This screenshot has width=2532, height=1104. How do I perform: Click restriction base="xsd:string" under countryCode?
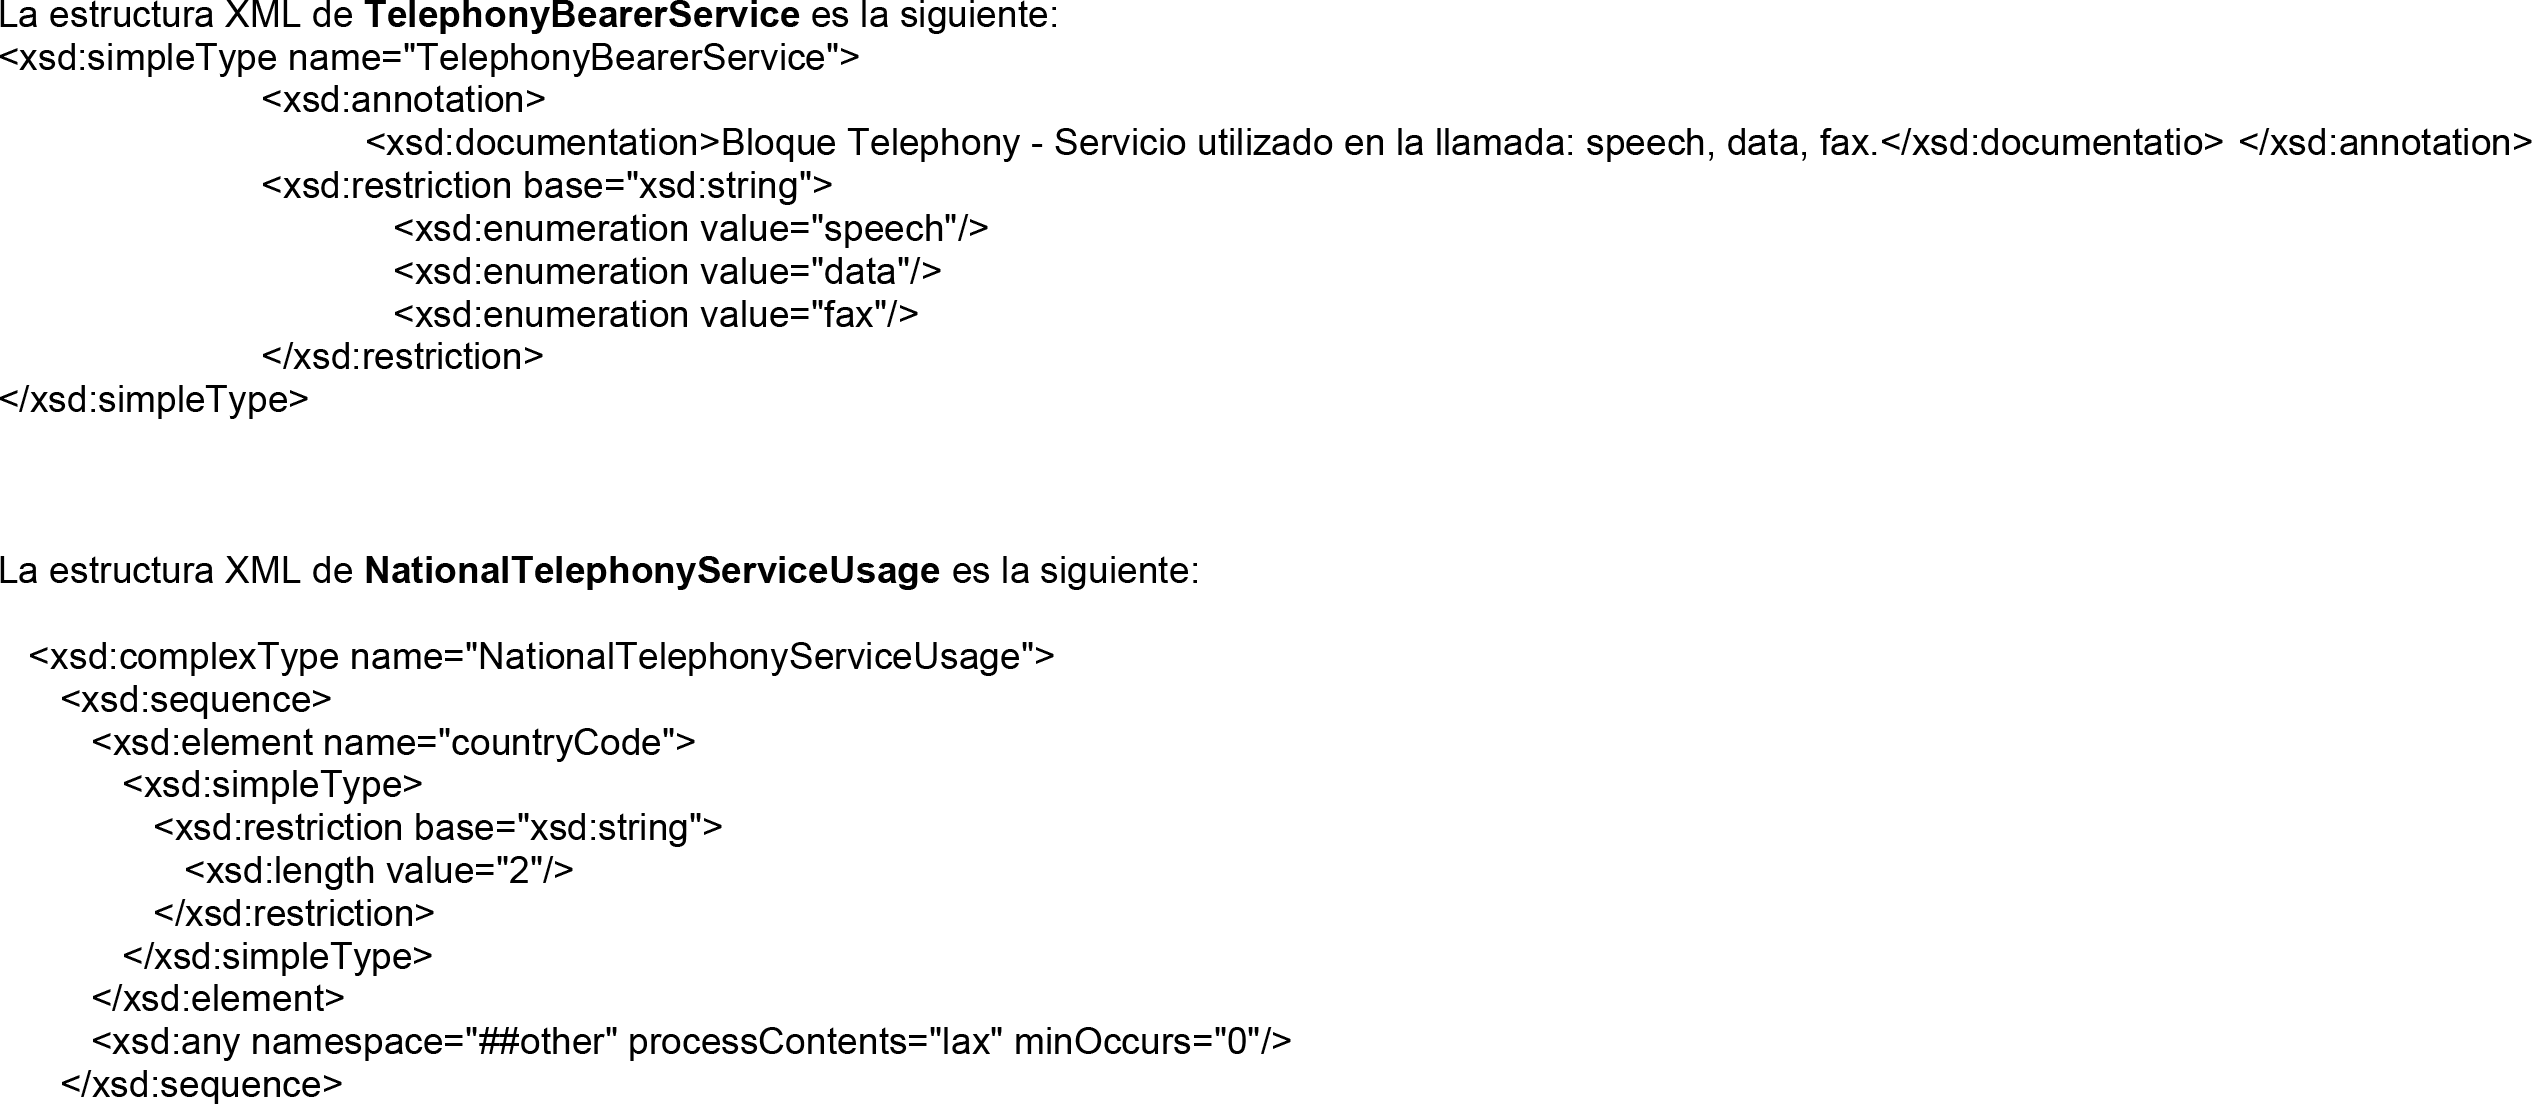click(x=438, y=828)
